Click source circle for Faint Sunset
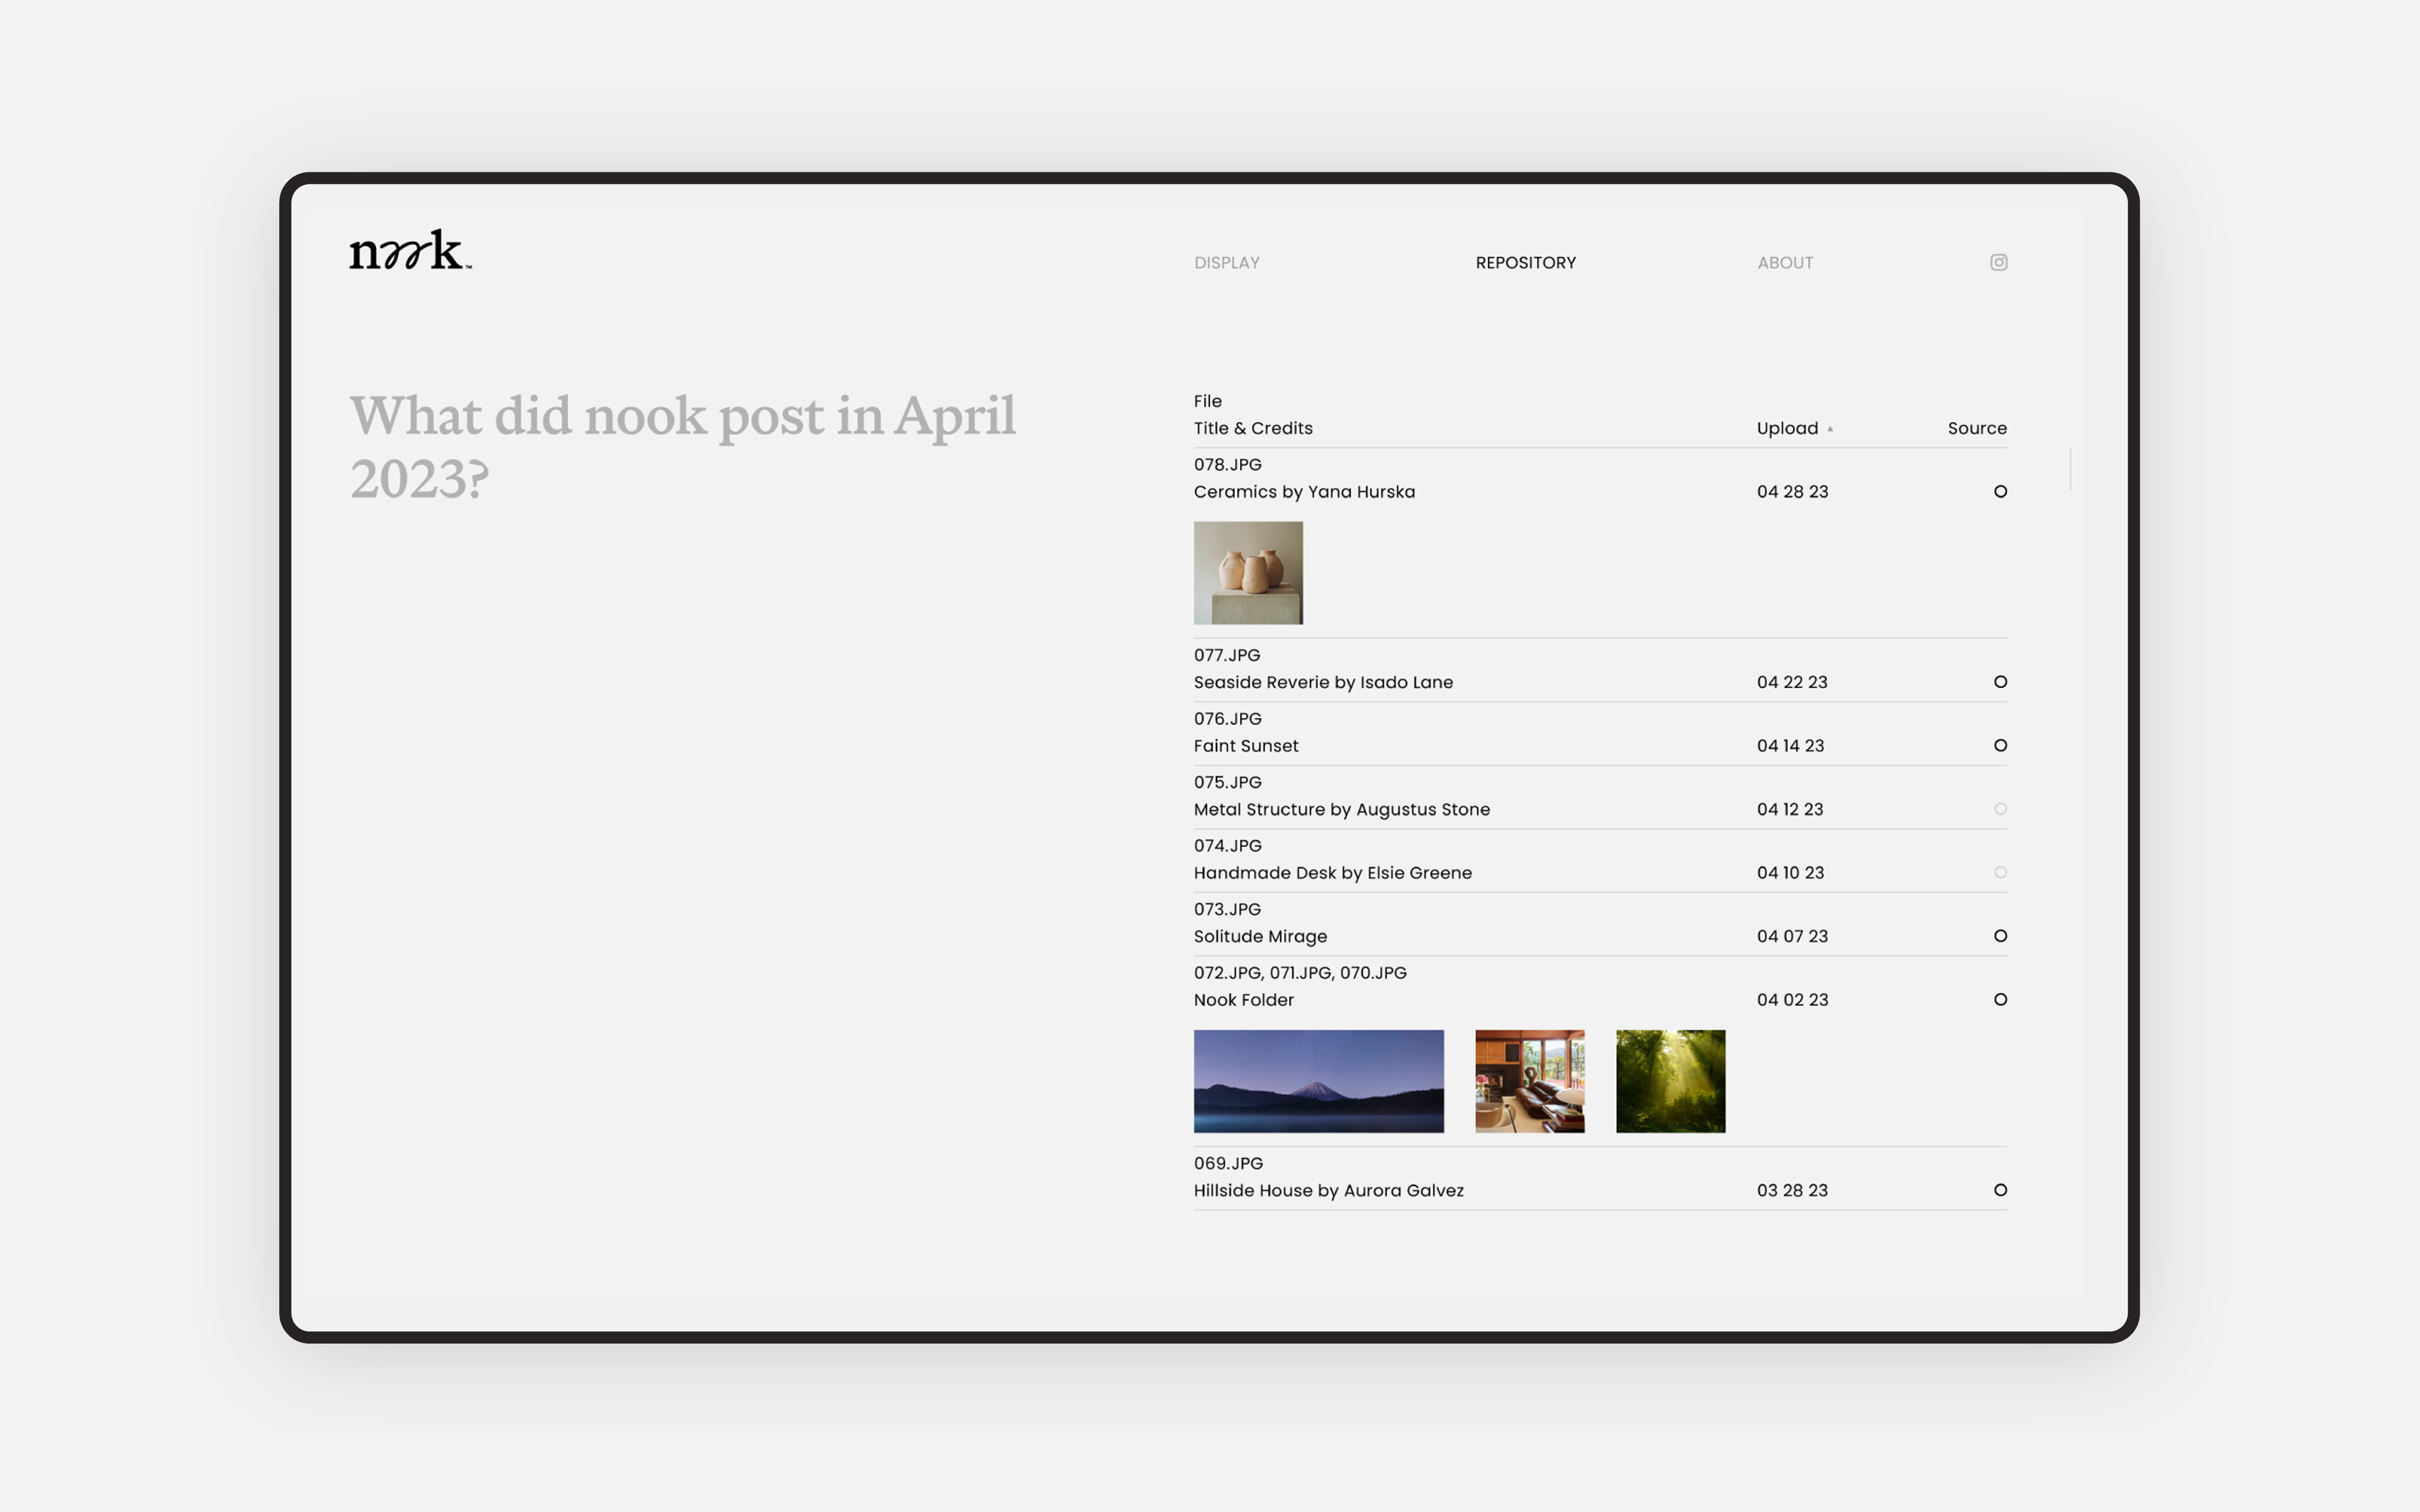2420x1512 pixels. [x=2000, y=745]
